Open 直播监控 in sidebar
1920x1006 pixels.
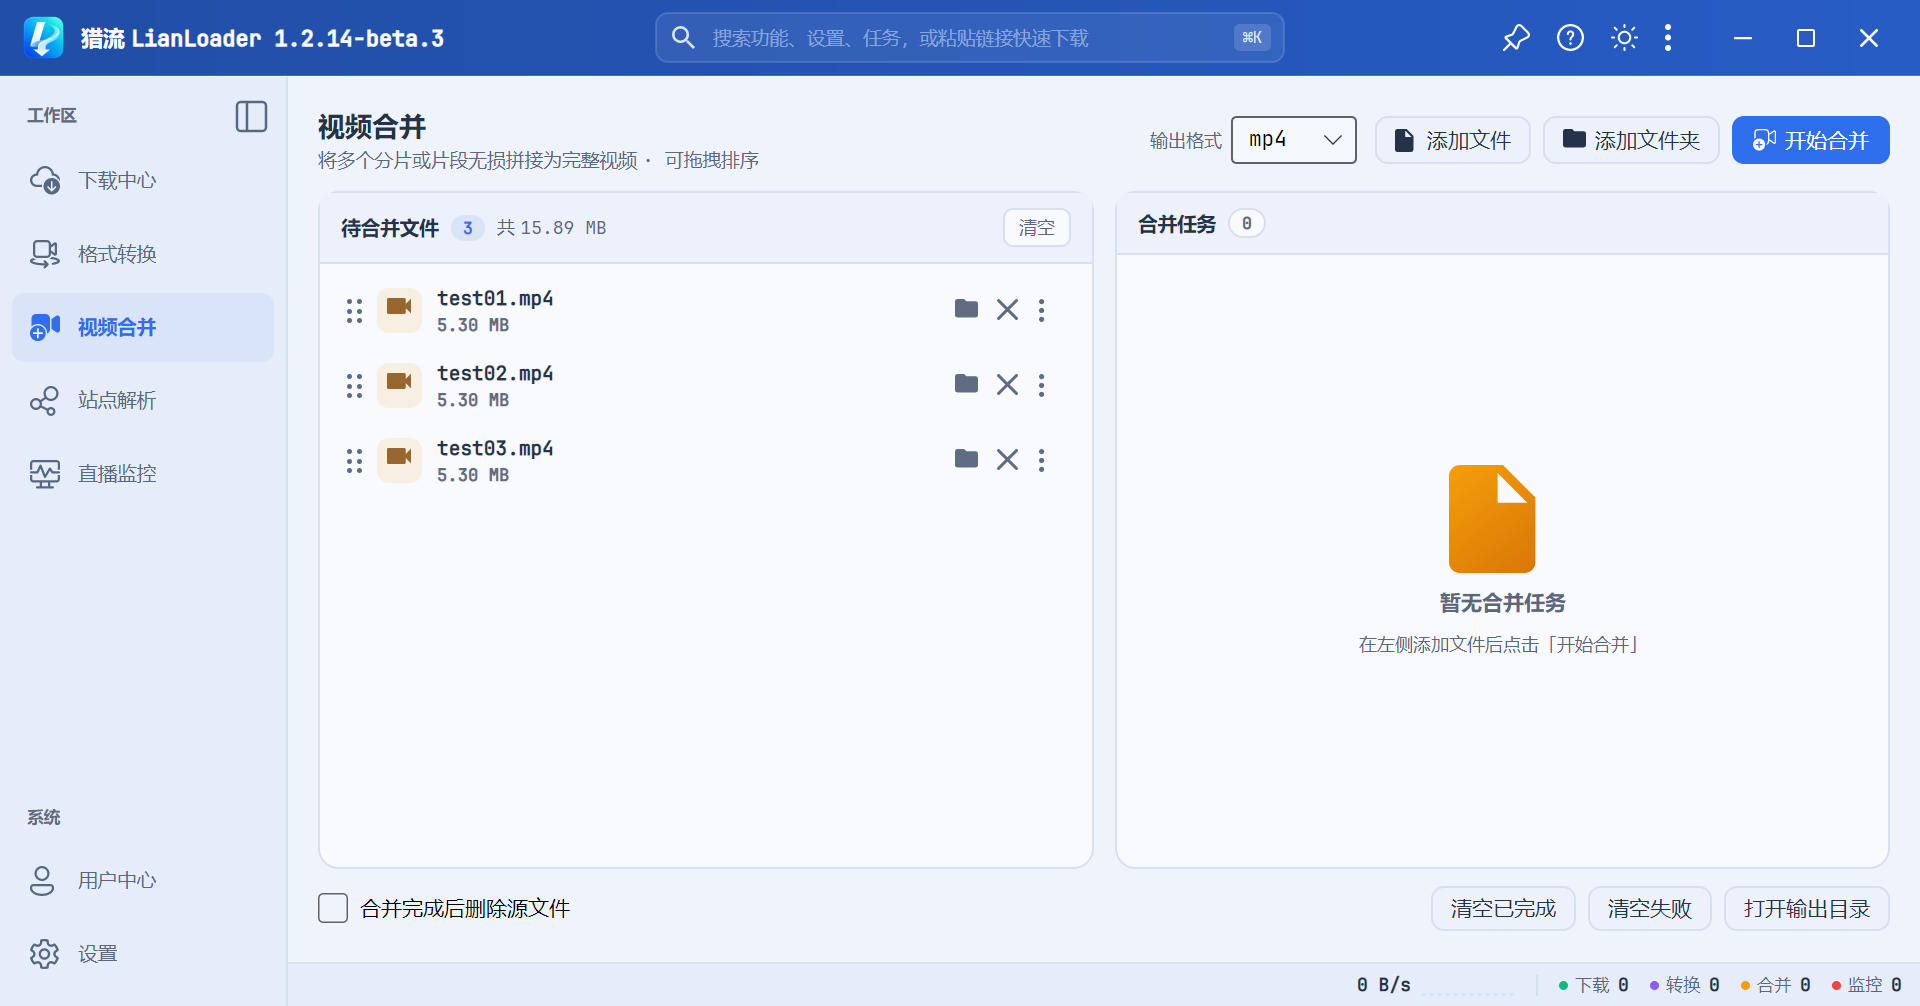143,473
